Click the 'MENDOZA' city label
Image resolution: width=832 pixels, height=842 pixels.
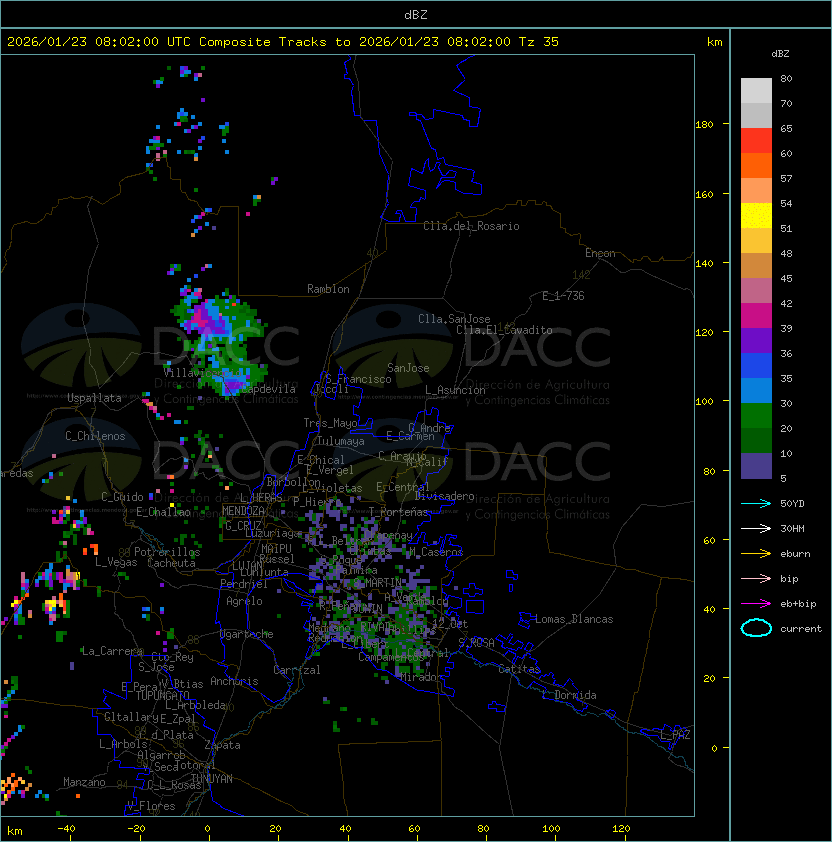click(x=243, y=511)
